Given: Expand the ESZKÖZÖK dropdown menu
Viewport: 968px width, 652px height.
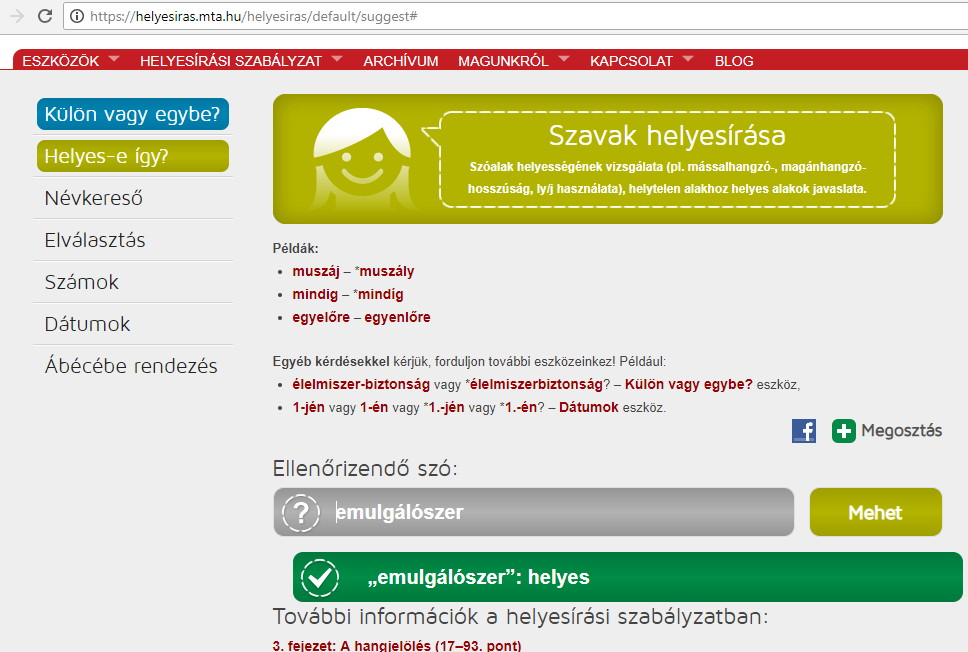Looking at the screenshot, I should coord(113,60).
